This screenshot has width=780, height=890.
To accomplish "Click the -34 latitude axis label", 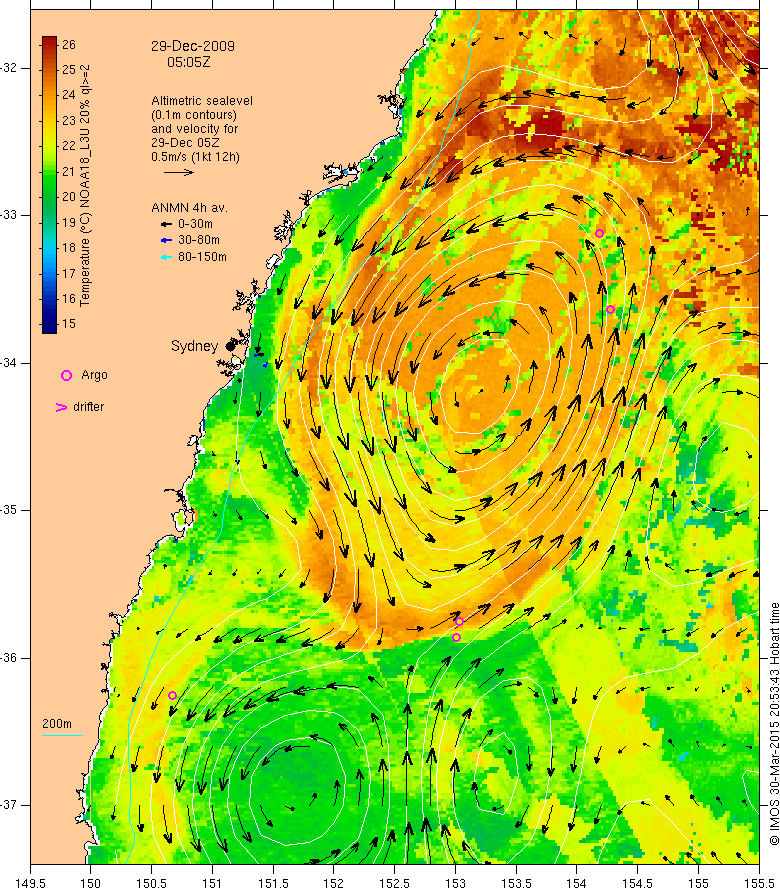I will (x=9, y=363).
